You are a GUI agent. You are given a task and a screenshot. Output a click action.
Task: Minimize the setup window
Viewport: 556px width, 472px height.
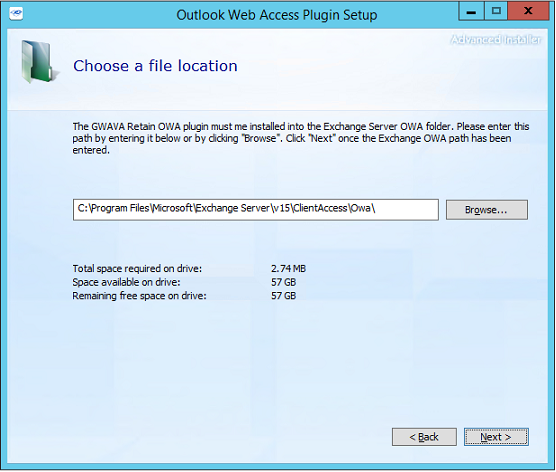(471, 12)
